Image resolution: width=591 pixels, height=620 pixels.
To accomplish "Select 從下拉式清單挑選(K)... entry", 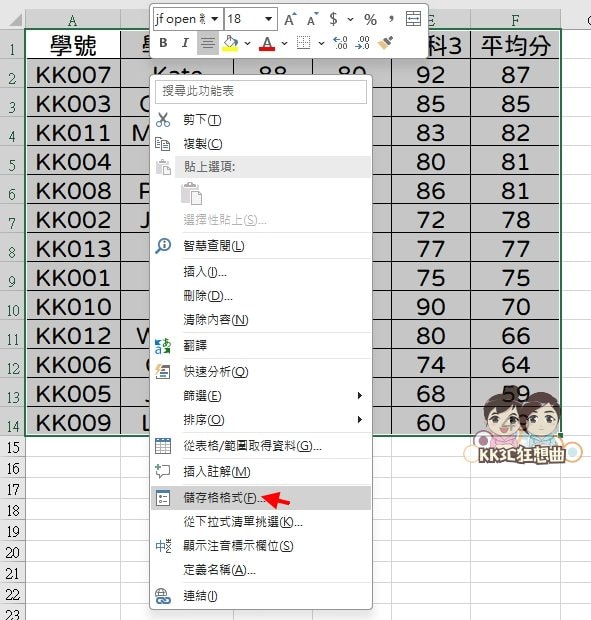I will pyautogui.click(x=261, y=522).
